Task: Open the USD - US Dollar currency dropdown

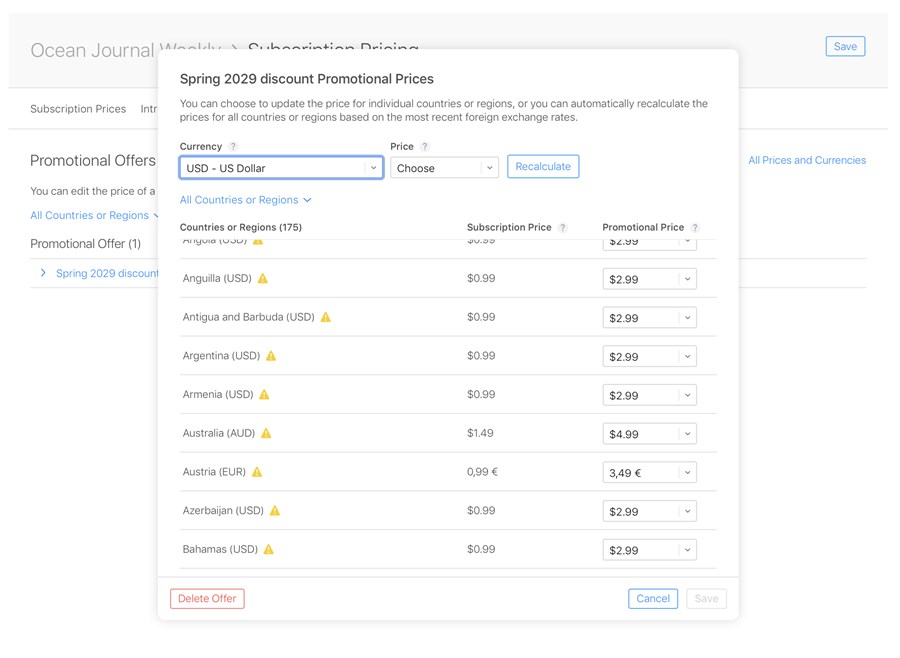Action: point(281,168)
